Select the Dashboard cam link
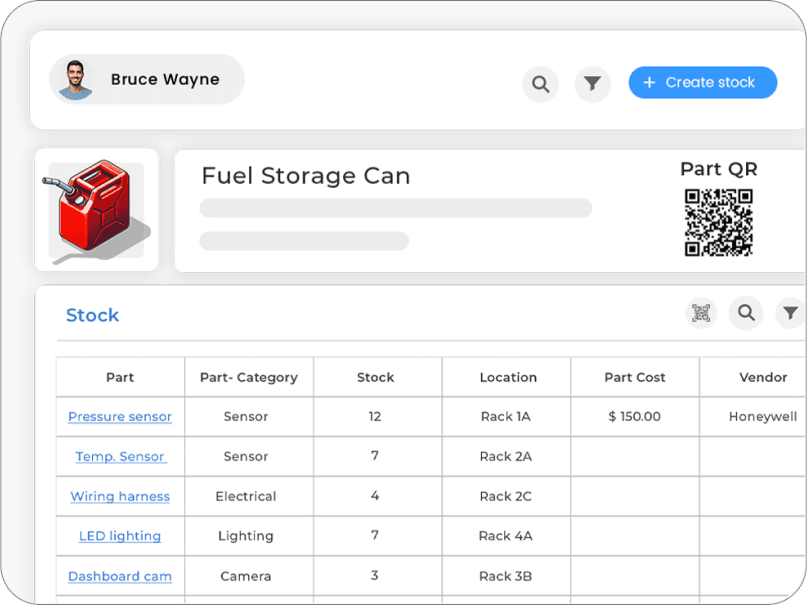This screenshot has width=807, height=605. click(x=120, y=576)
